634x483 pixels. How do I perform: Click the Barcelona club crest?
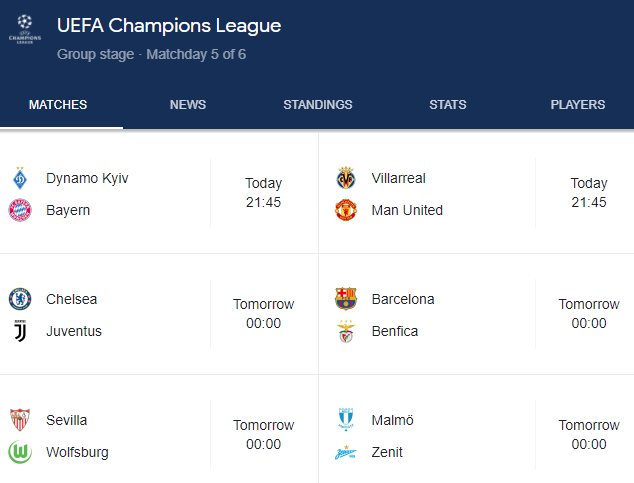[346, 299]
